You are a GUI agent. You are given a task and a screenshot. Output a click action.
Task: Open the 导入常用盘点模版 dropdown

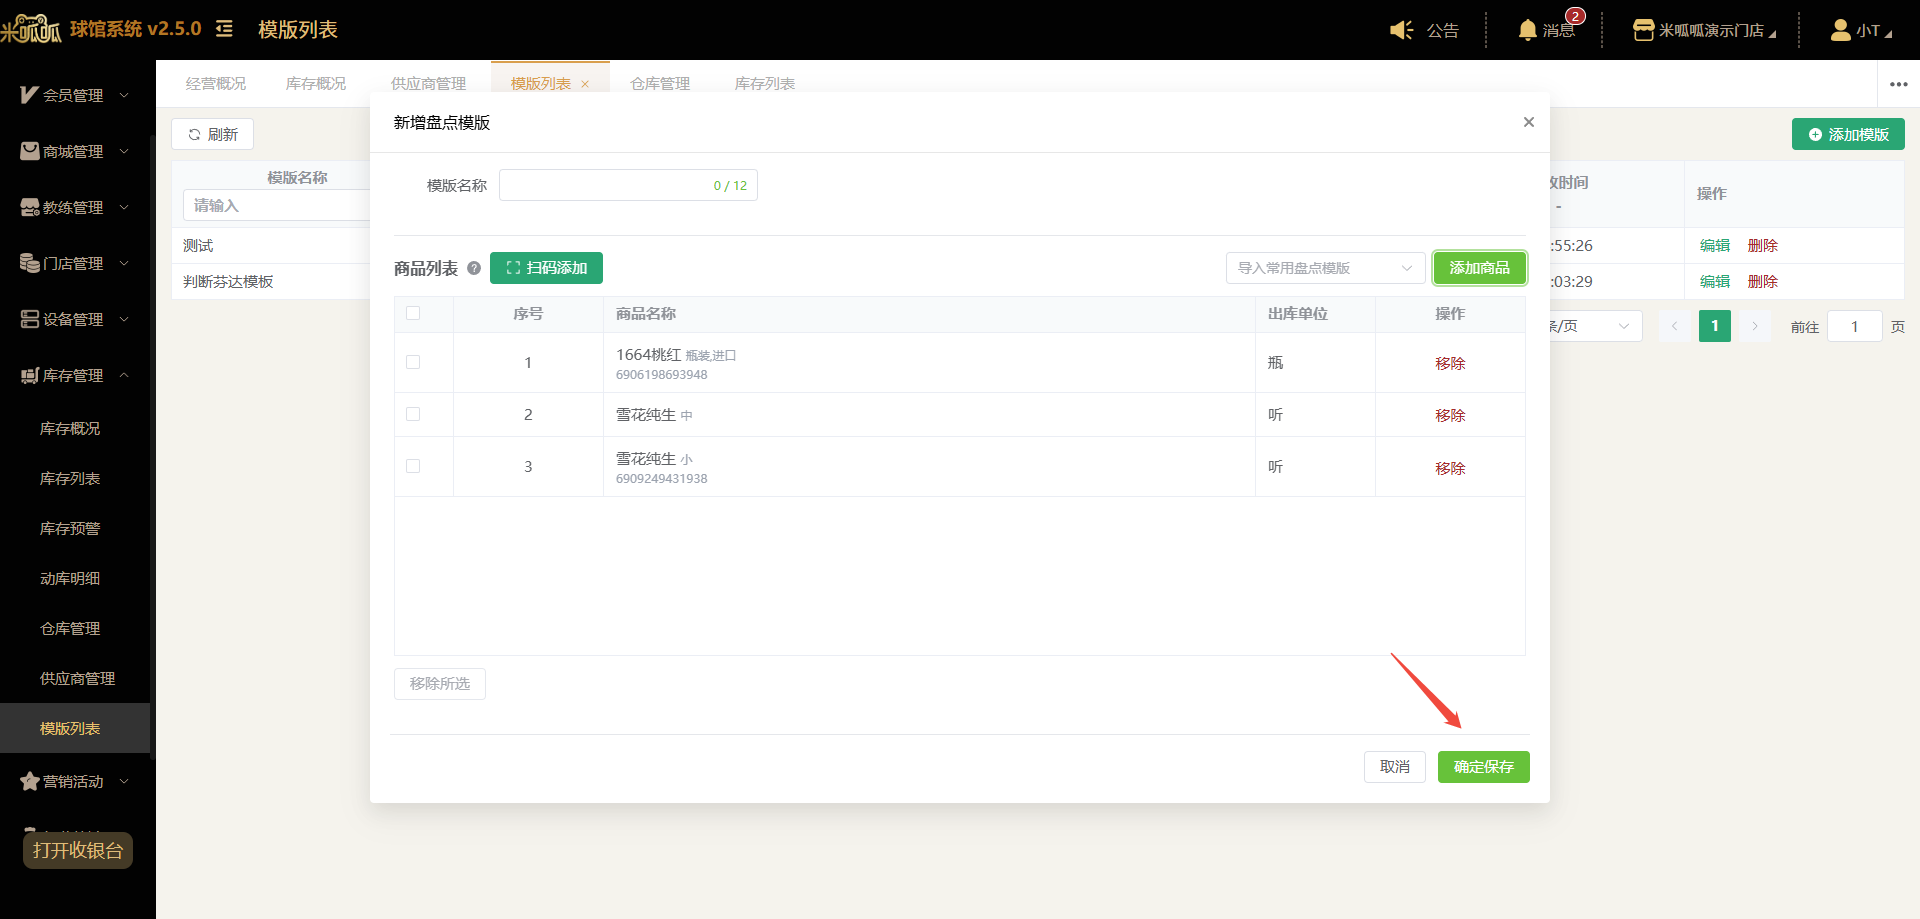point(1325,268)
